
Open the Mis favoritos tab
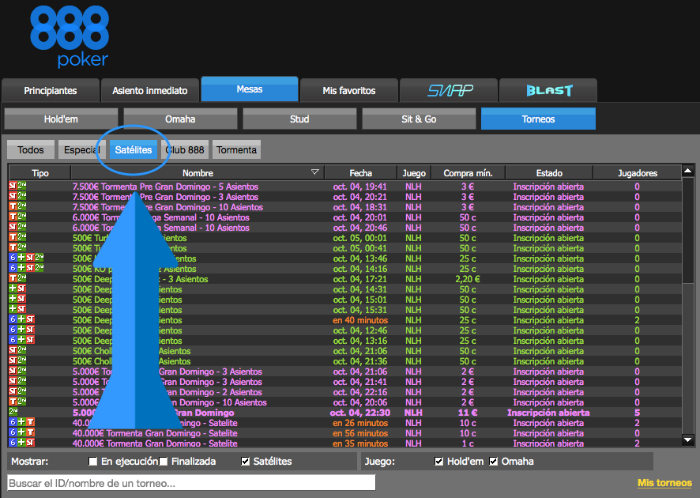(349, 91)
